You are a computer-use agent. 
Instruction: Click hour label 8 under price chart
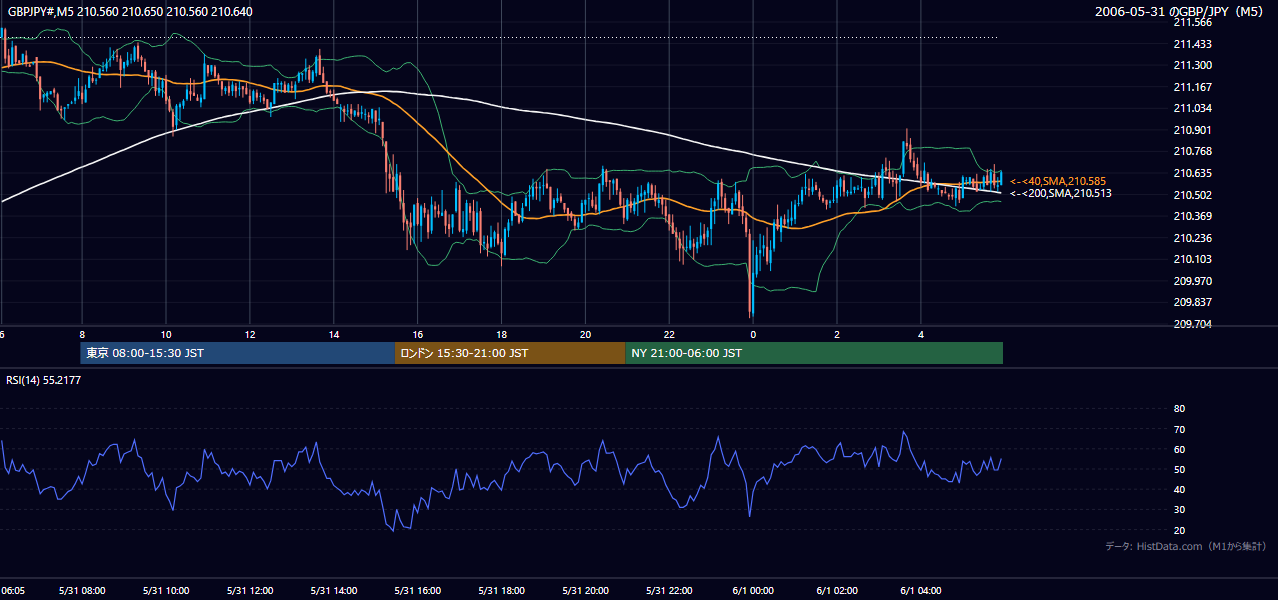point(82,335)
